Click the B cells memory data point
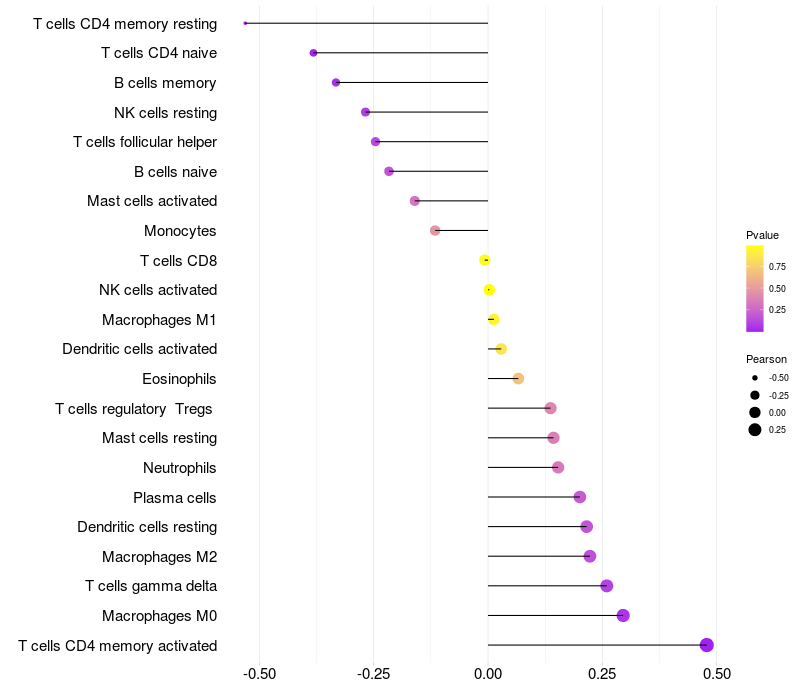Image resolution: width=800 pixels, height=700 pixels. [336, 83]
